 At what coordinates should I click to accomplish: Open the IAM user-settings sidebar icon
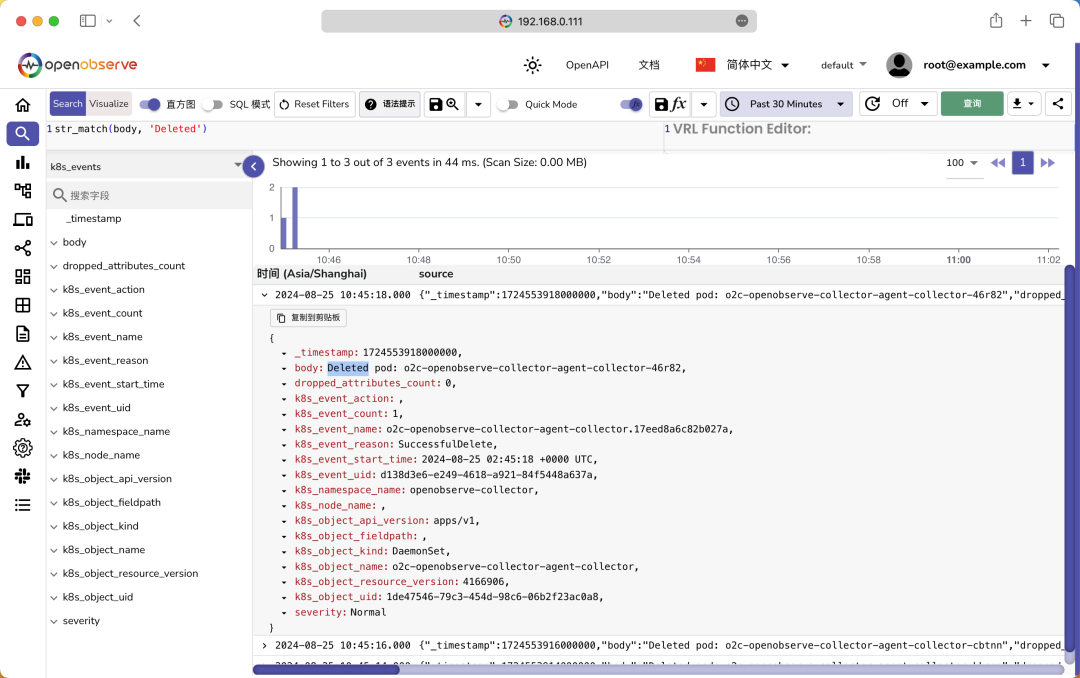click(23, 420)
